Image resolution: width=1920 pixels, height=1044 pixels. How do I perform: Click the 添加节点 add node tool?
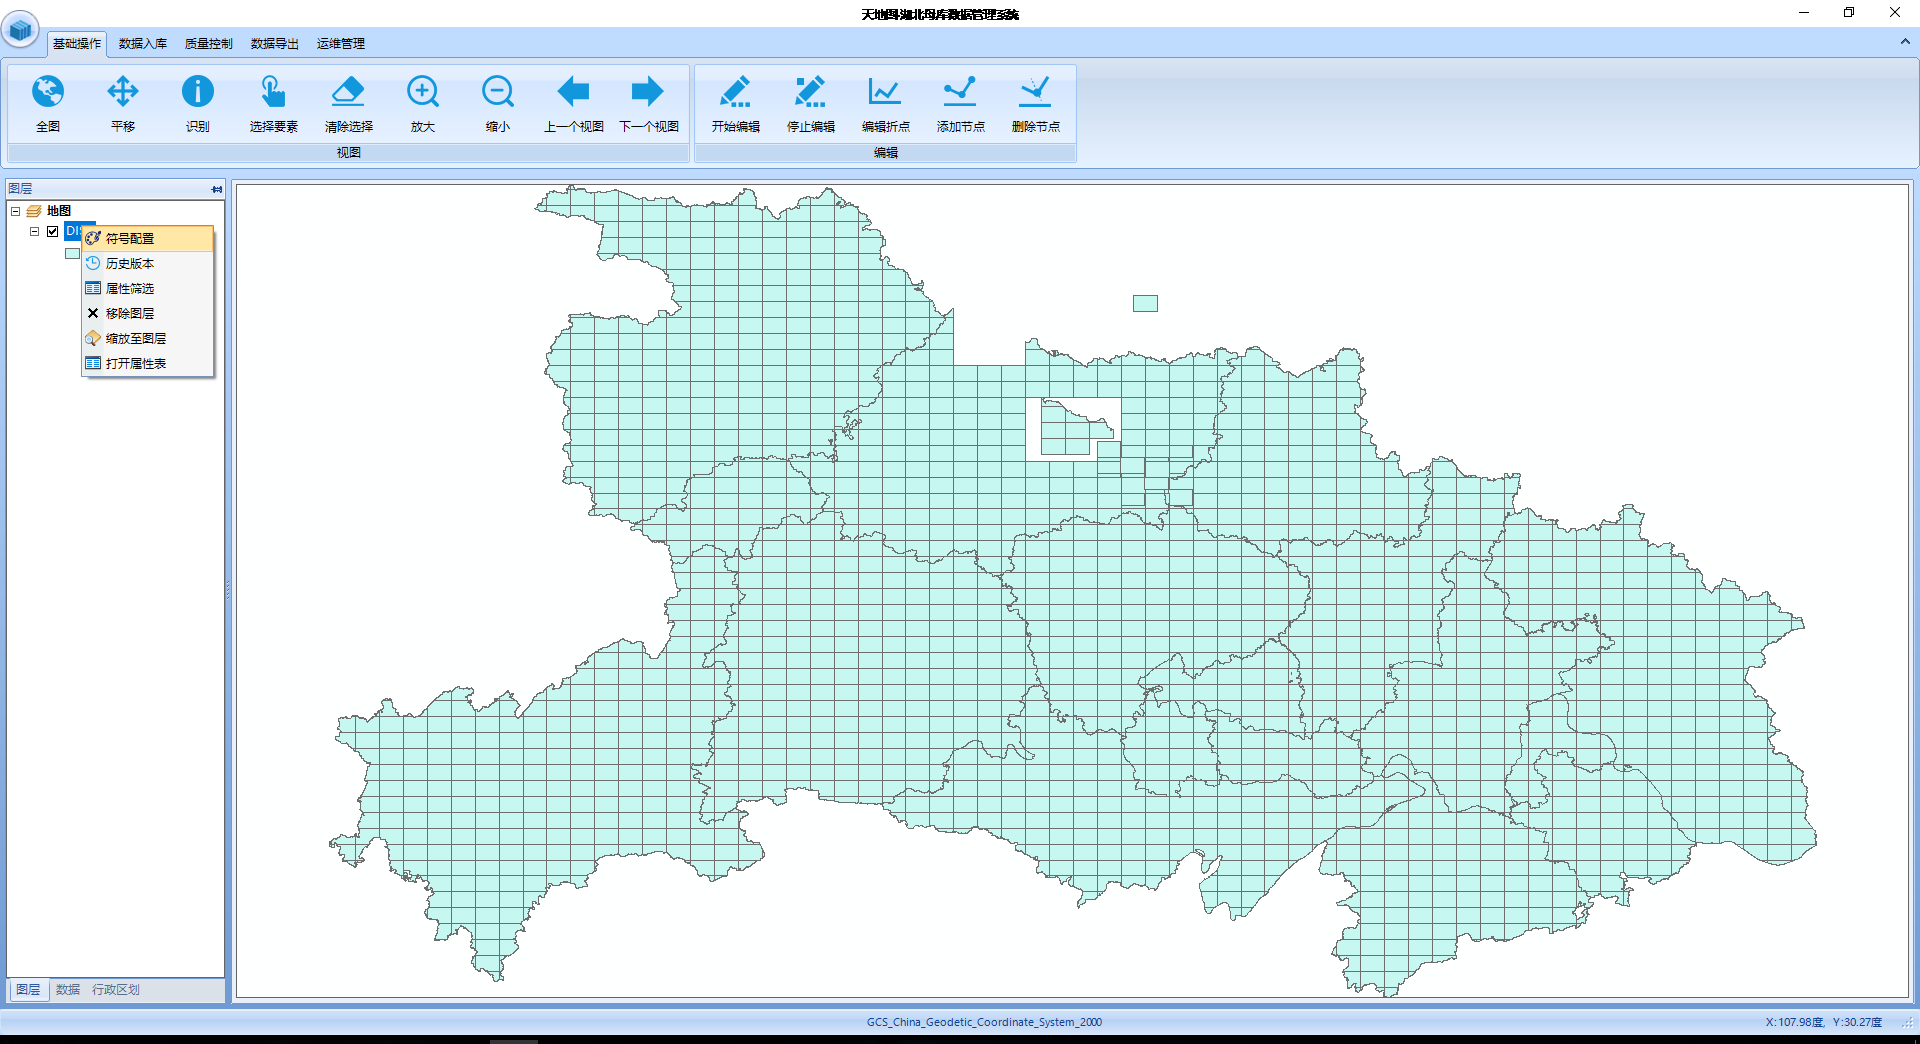click(x=960, y=92)
